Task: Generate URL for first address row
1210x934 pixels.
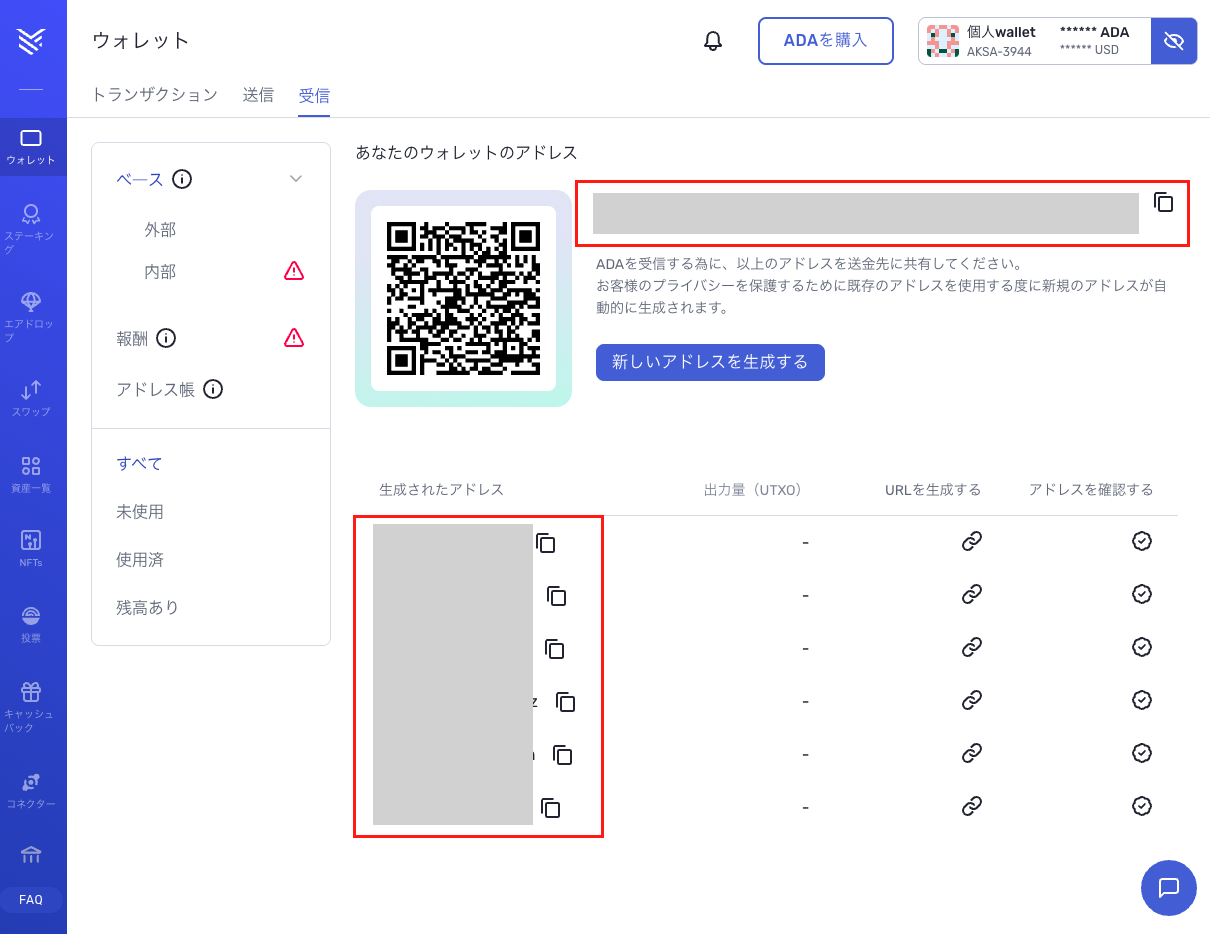Action: pos(971,541)
